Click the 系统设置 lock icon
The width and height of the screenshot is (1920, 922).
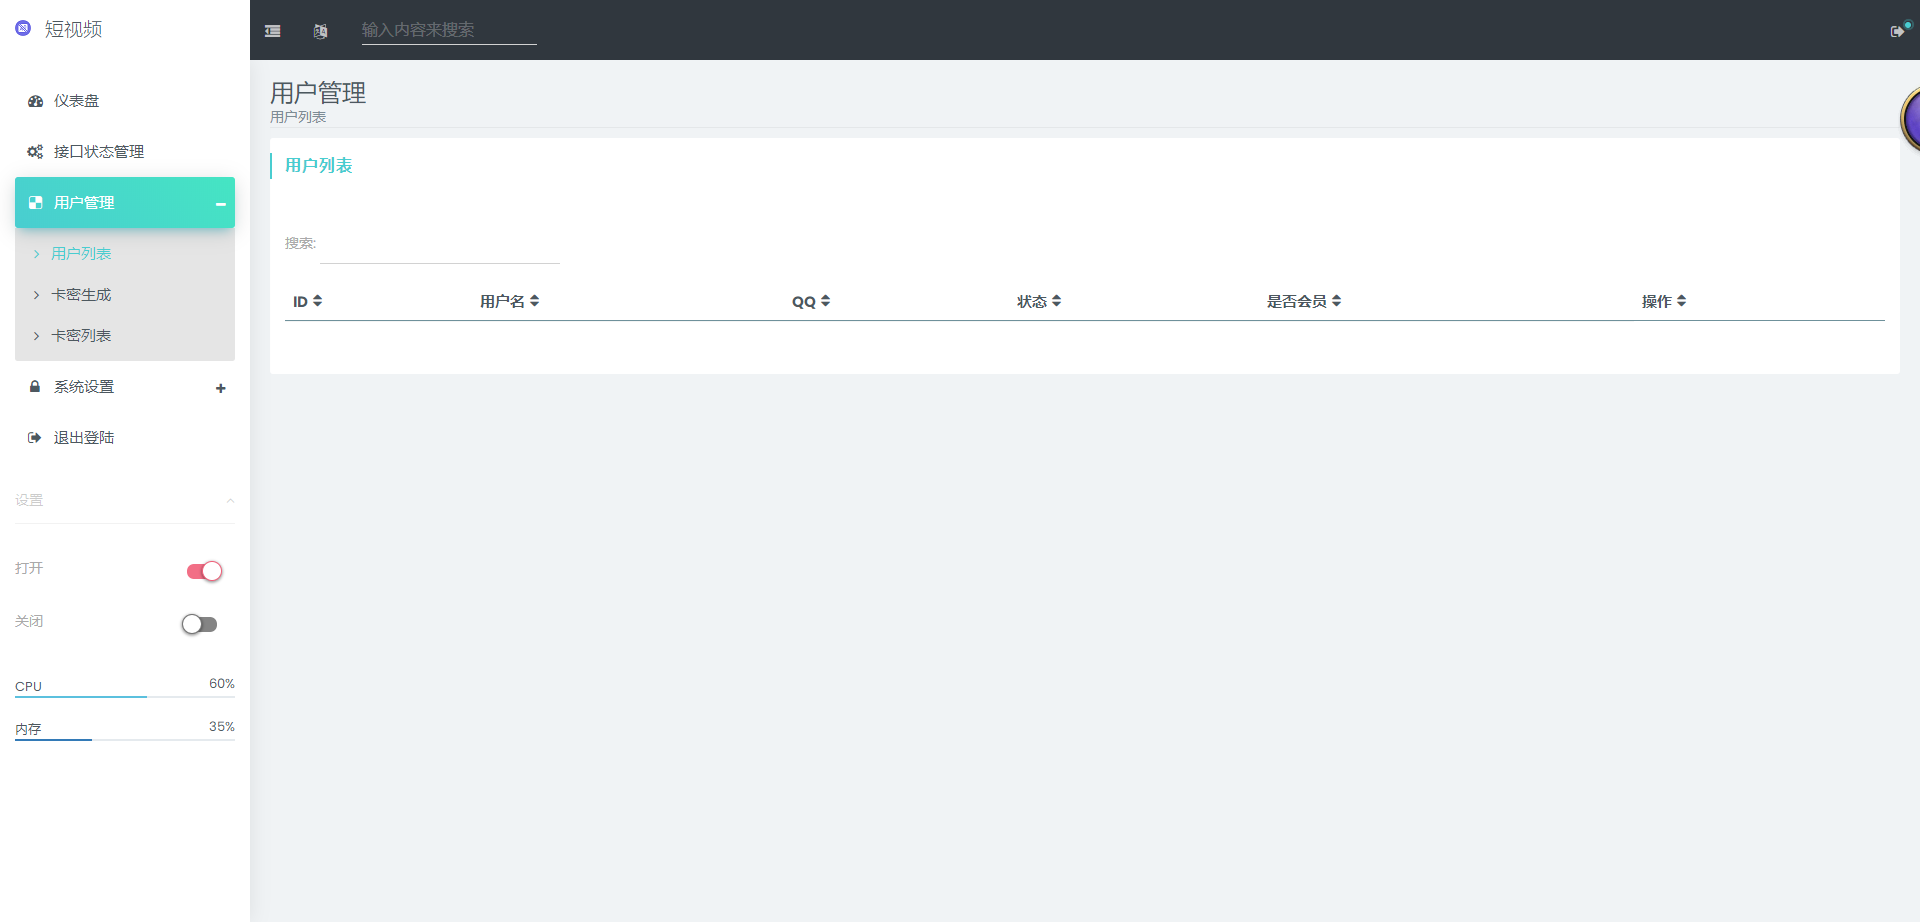[x=35, y=387]
